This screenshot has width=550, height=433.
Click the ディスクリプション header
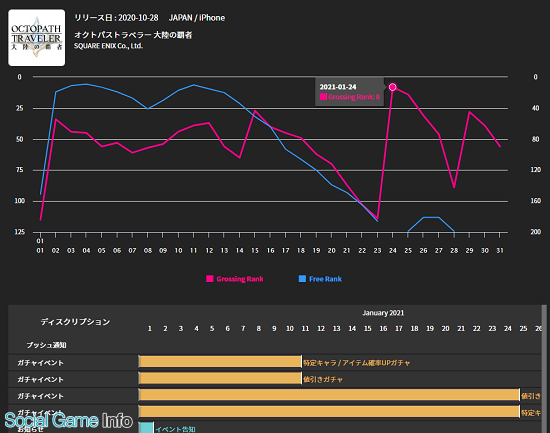pyautogui.click(x=75, y=322)
